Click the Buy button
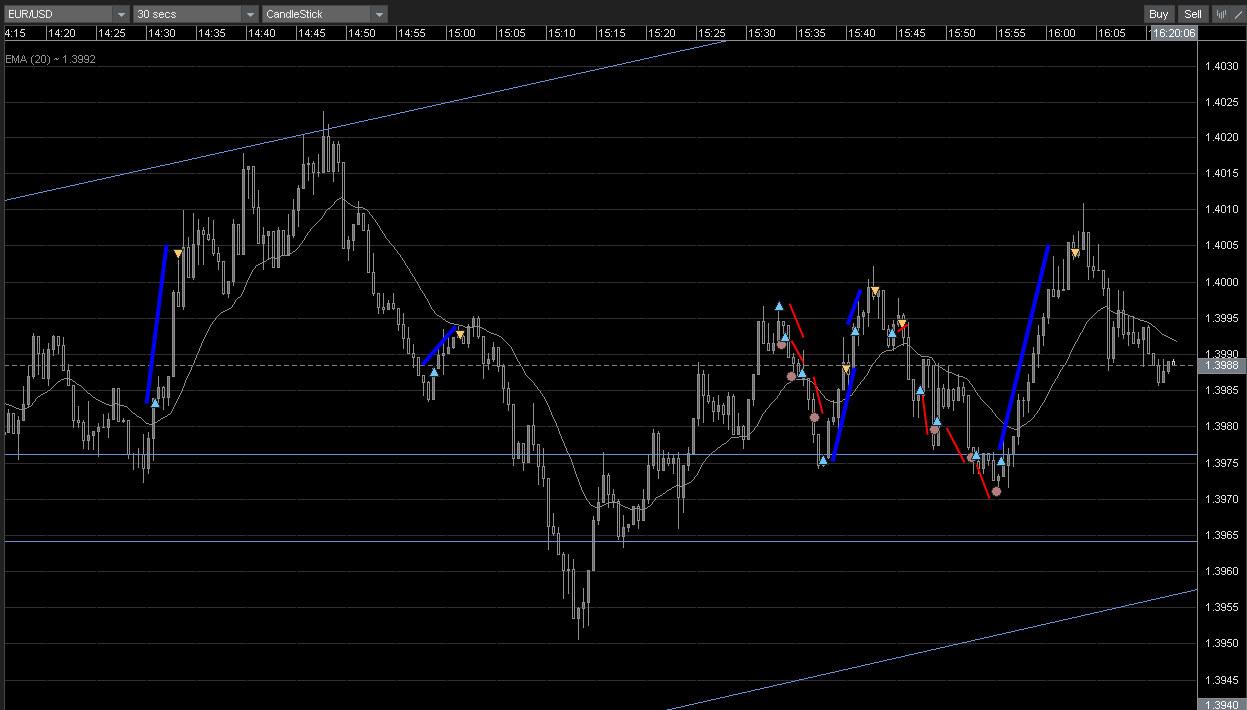This screenshot has height=710, width=1247. click(x=1159, y=14)
